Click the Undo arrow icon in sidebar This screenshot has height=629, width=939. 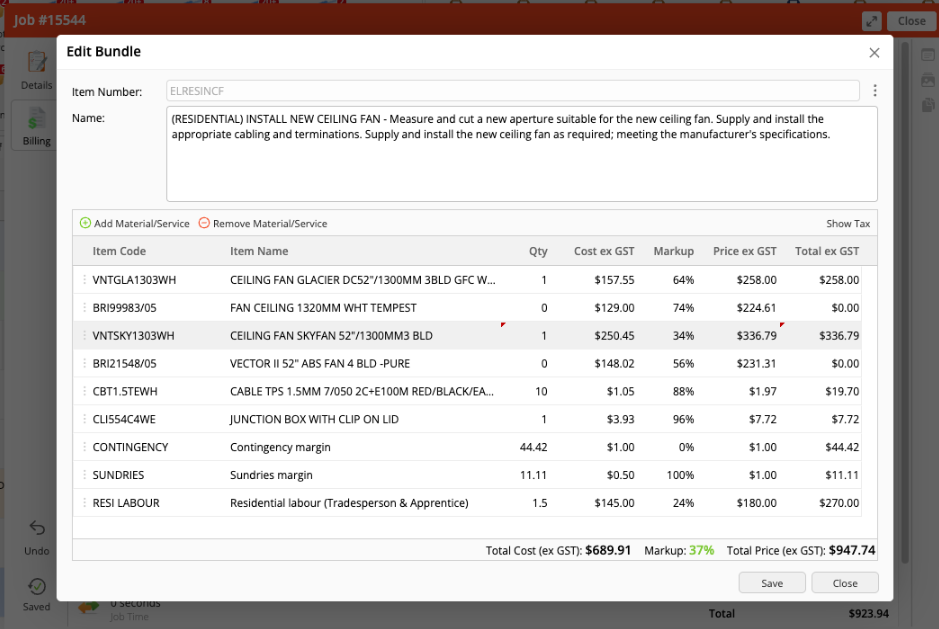click(x=37, y=528)
